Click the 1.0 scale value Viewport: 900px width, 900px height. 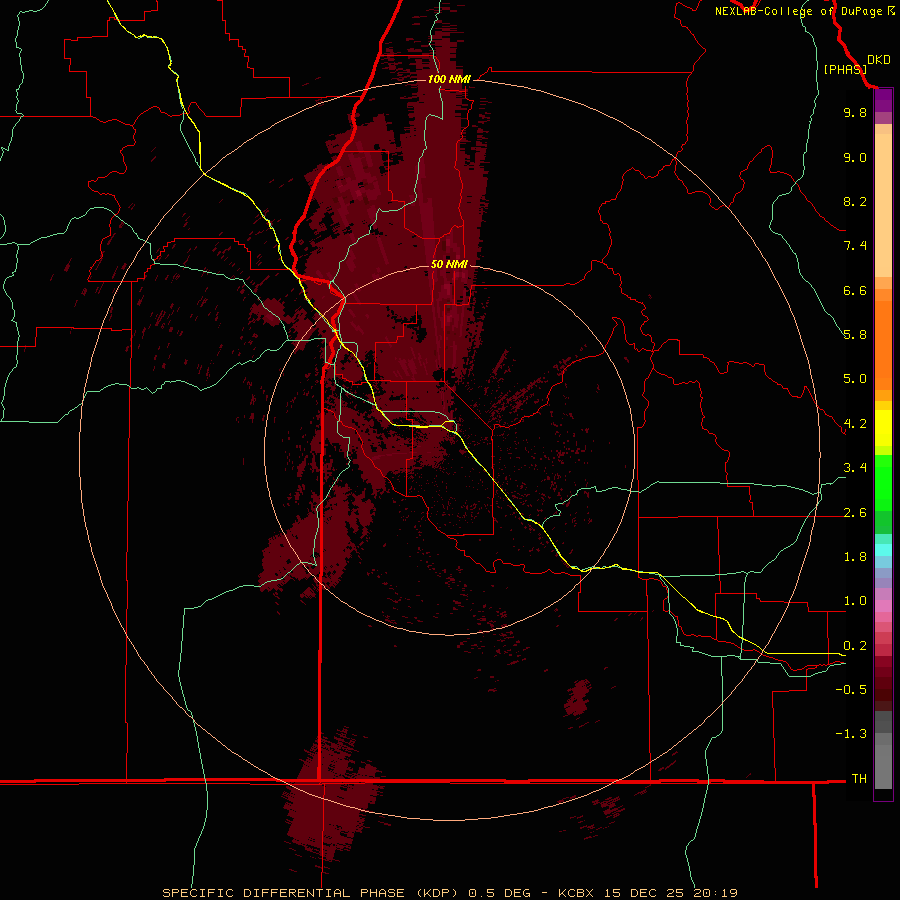(855, 601)
